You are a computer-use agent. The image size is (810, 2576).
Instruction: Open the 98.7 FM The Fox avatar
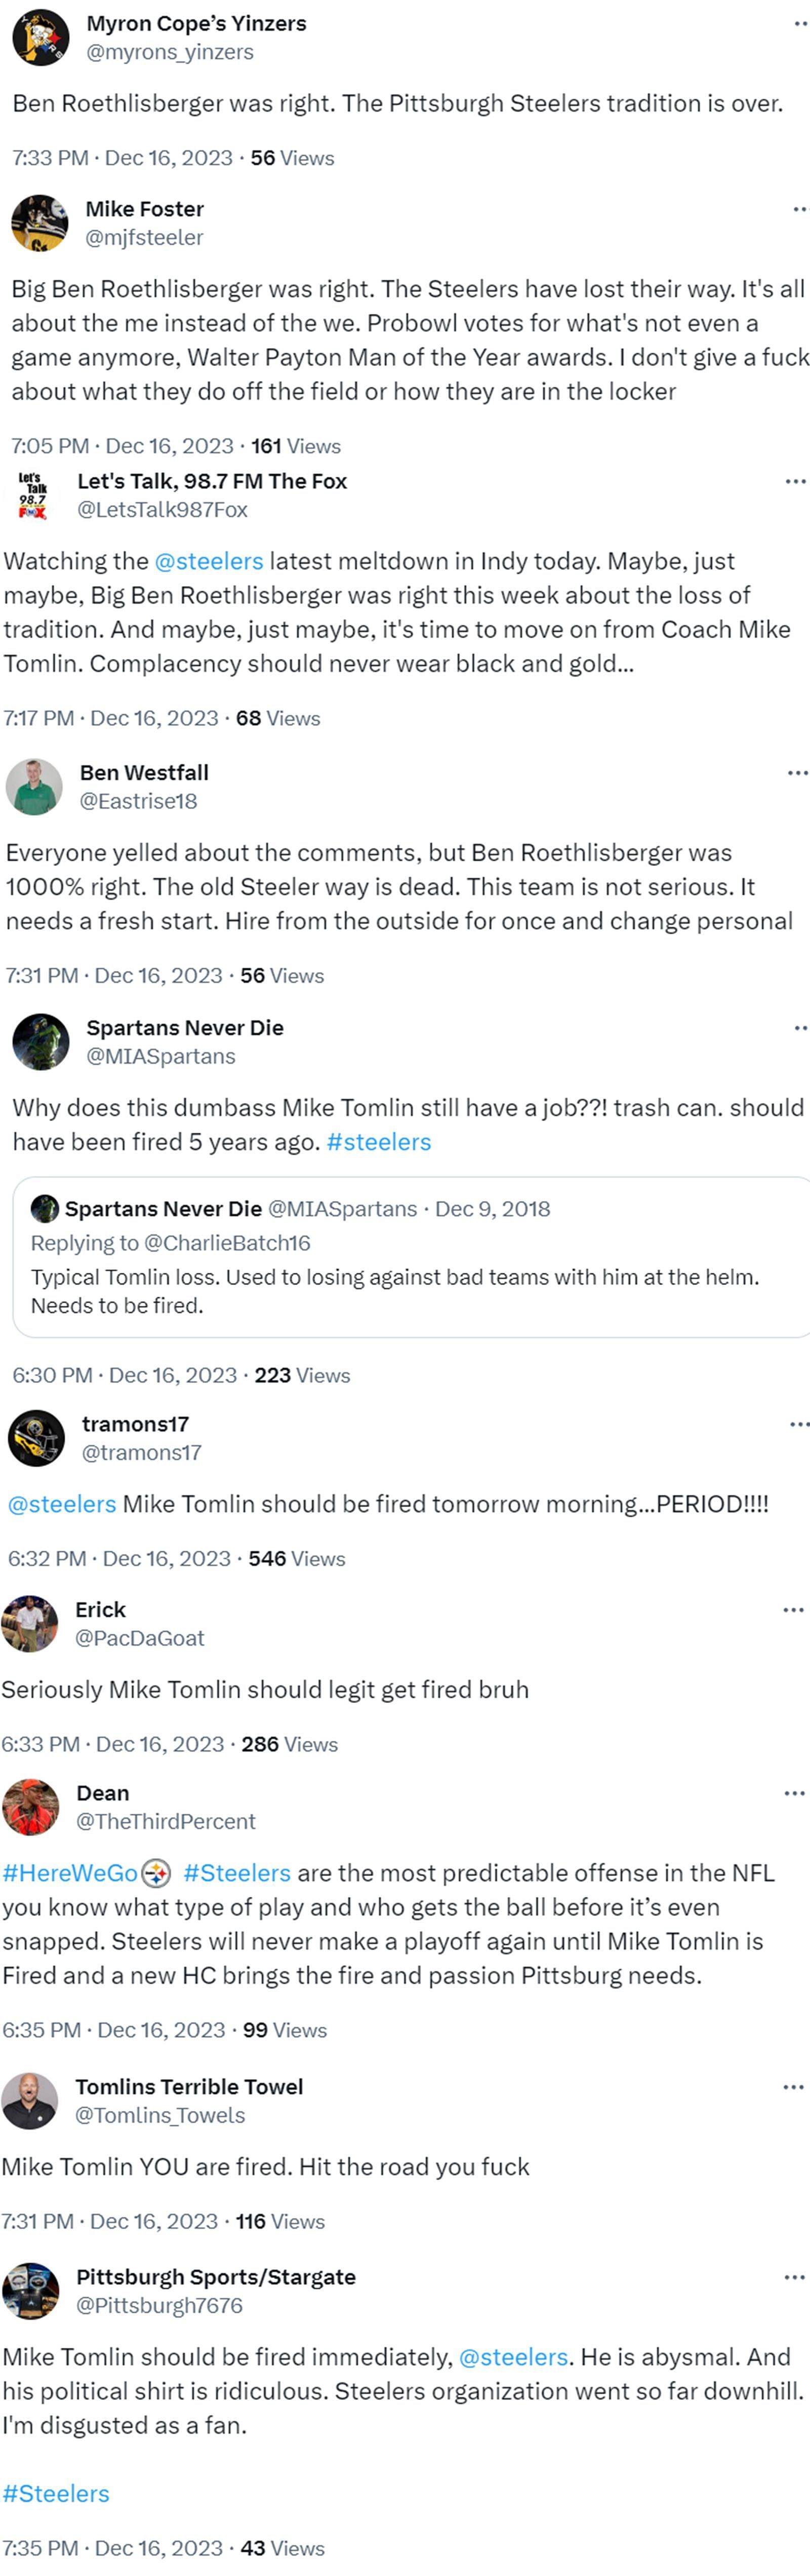(x=33, y=495)
